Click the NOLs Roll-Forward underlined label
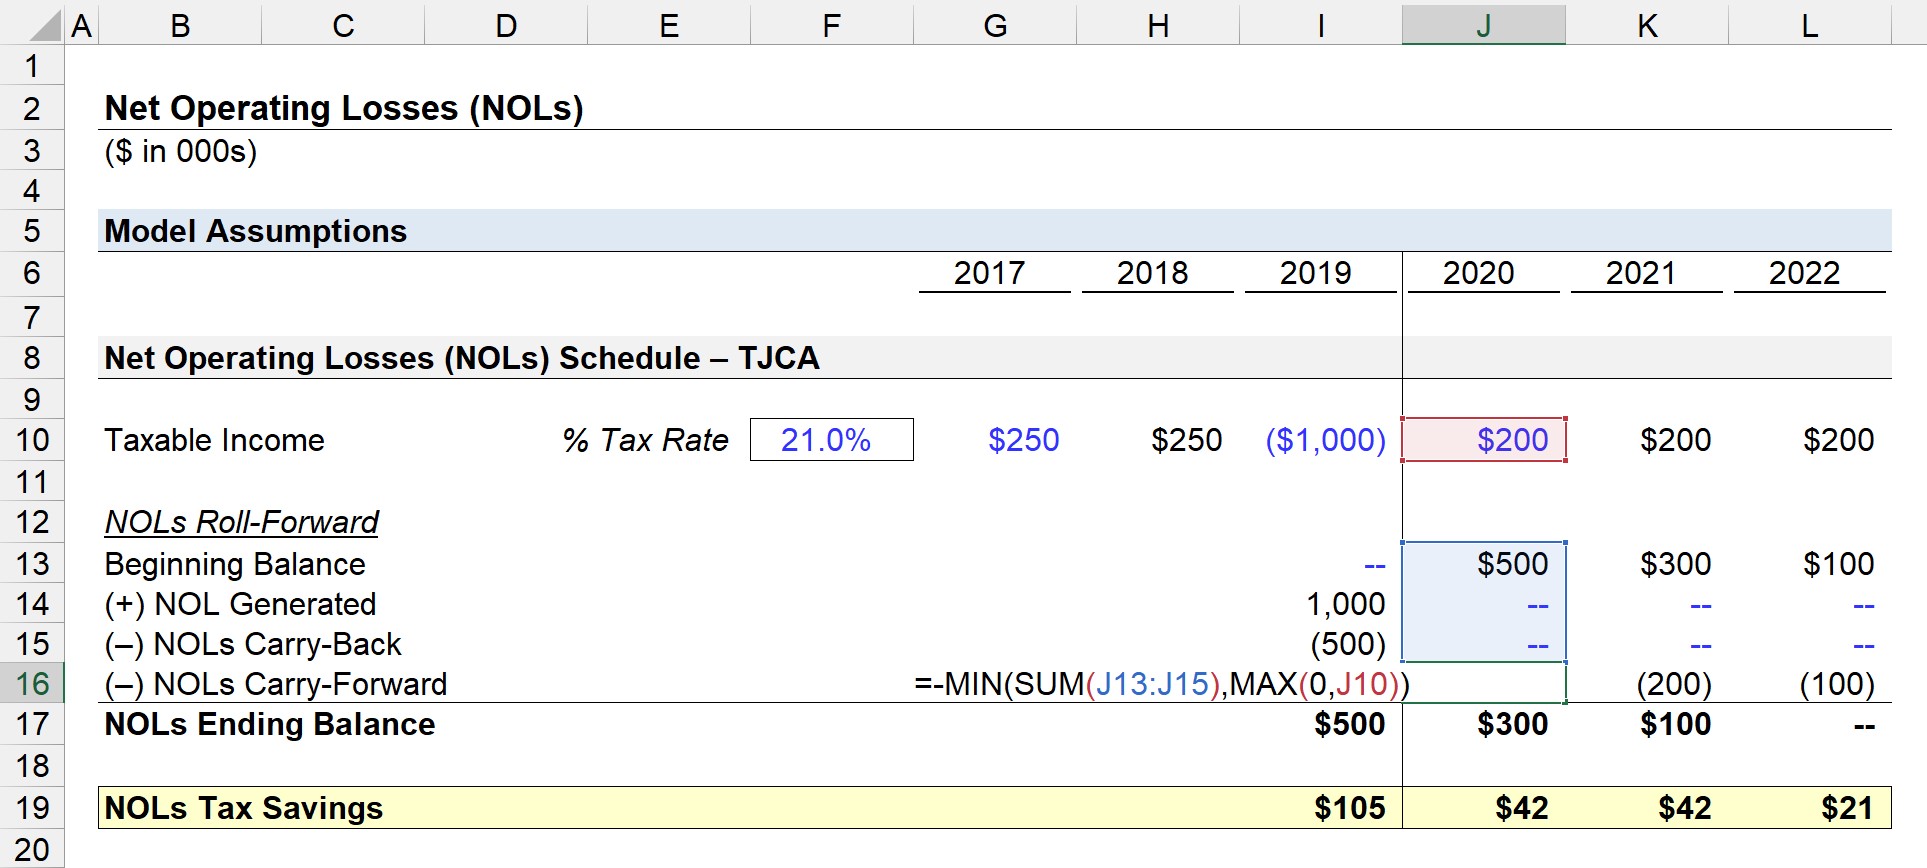Viewport: 1927px width, 868px height. (x=242, y=522)
